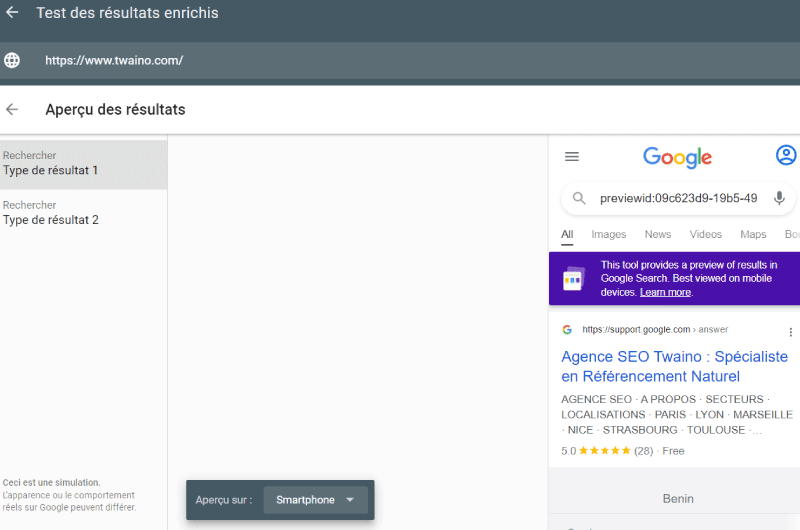Open Agence SEO Twaino result title
This screenshot has width=800, height=530.
tap(674, 366)
